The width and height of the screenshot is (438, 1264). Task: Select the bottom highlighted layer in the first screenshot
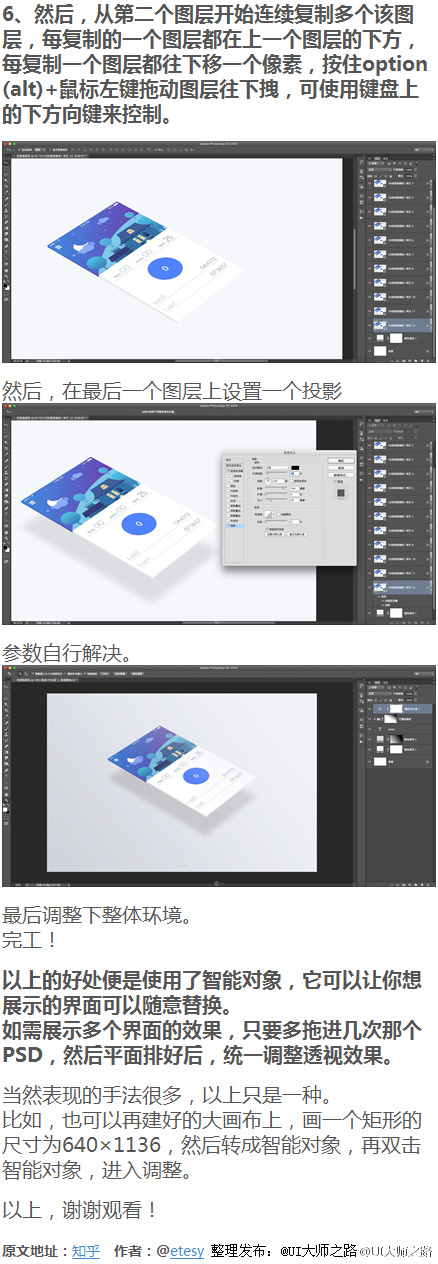(x=401, y=324)
